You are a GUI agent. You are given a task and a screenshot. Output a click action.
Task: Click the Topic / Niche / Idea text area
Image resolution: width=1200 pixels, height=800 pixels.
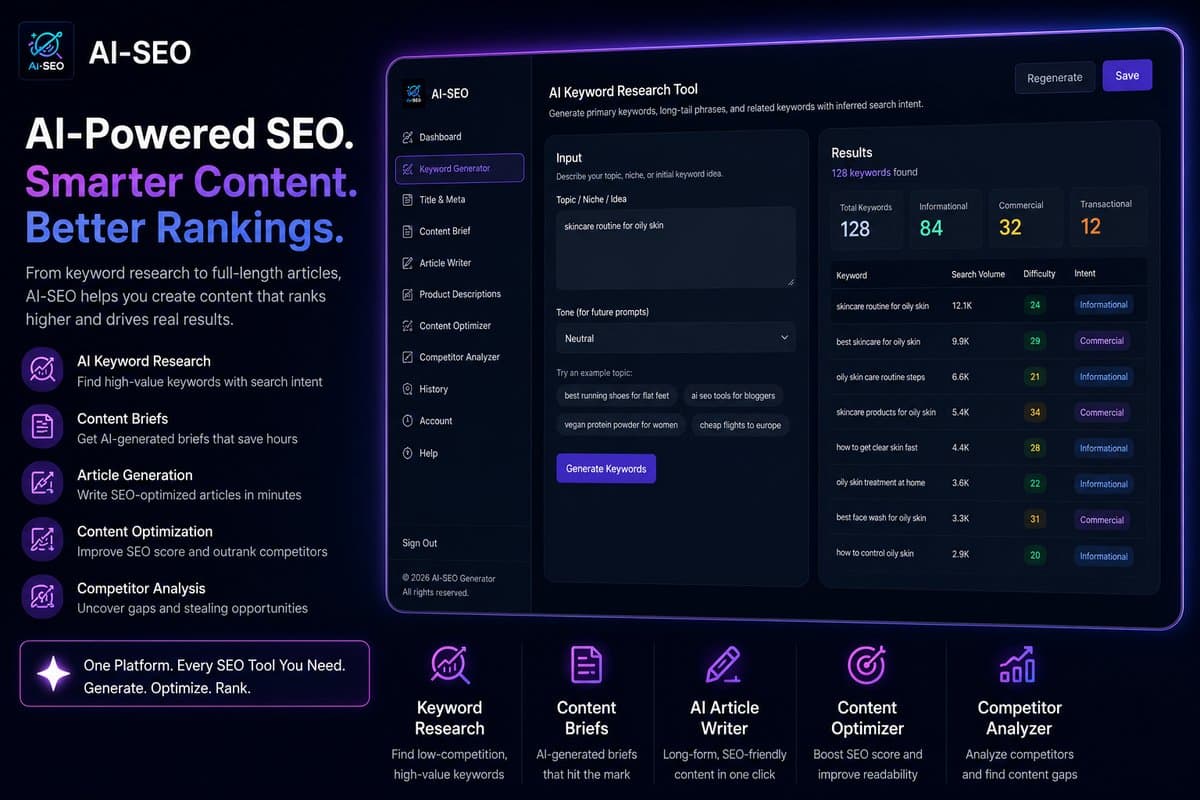click(676, 248)
